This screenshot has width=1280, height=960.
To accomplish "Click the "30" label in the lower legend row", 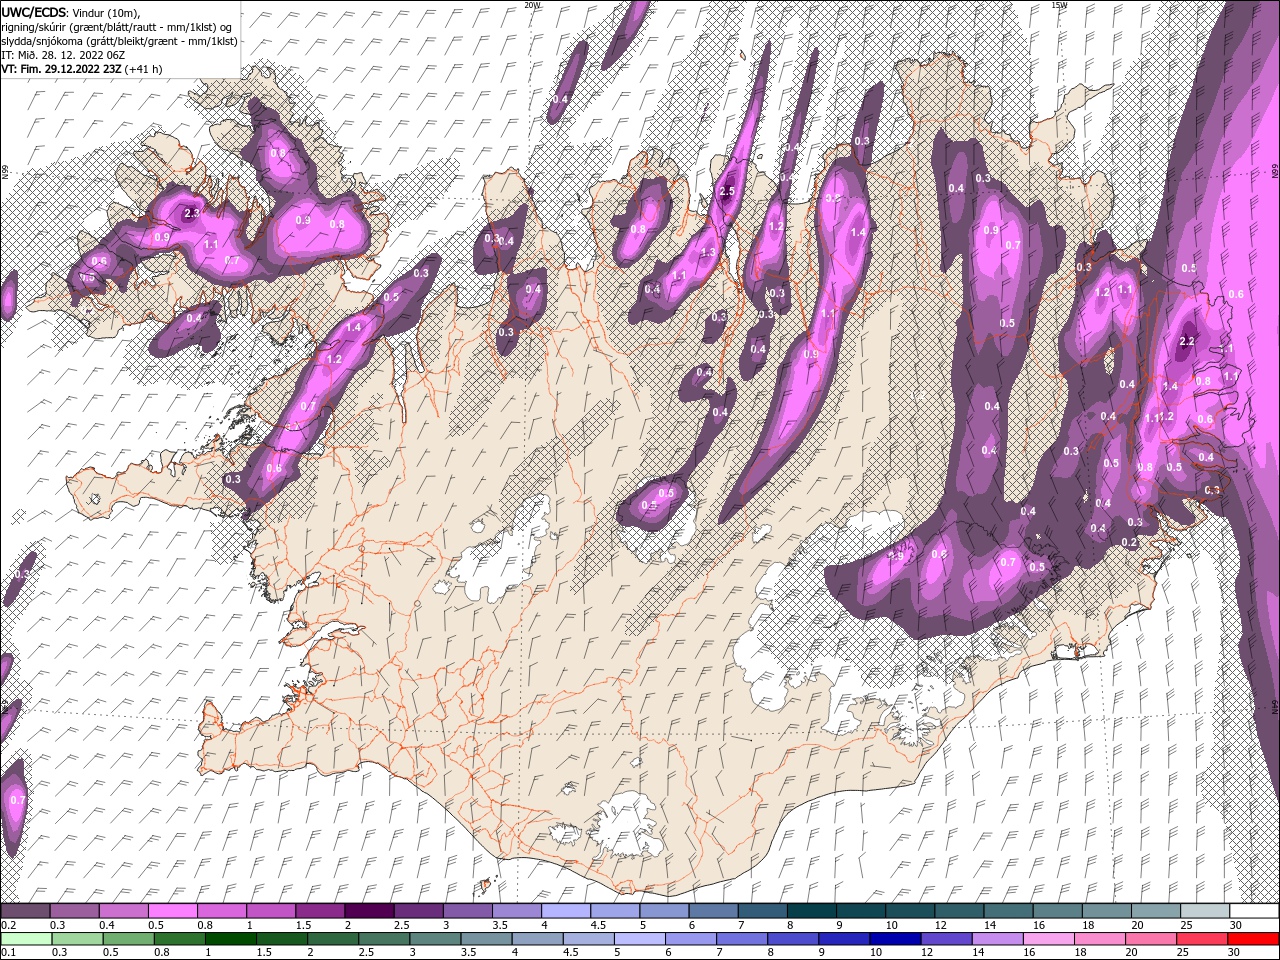I will point(1236,953).
